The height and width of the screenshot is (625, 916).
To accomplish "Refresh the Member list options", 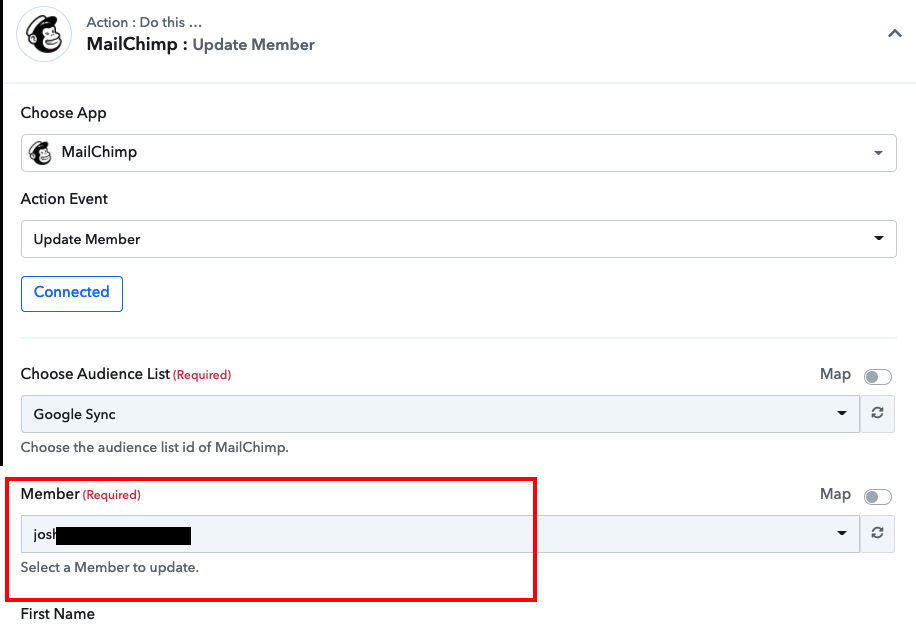I will tap(877, 533).
